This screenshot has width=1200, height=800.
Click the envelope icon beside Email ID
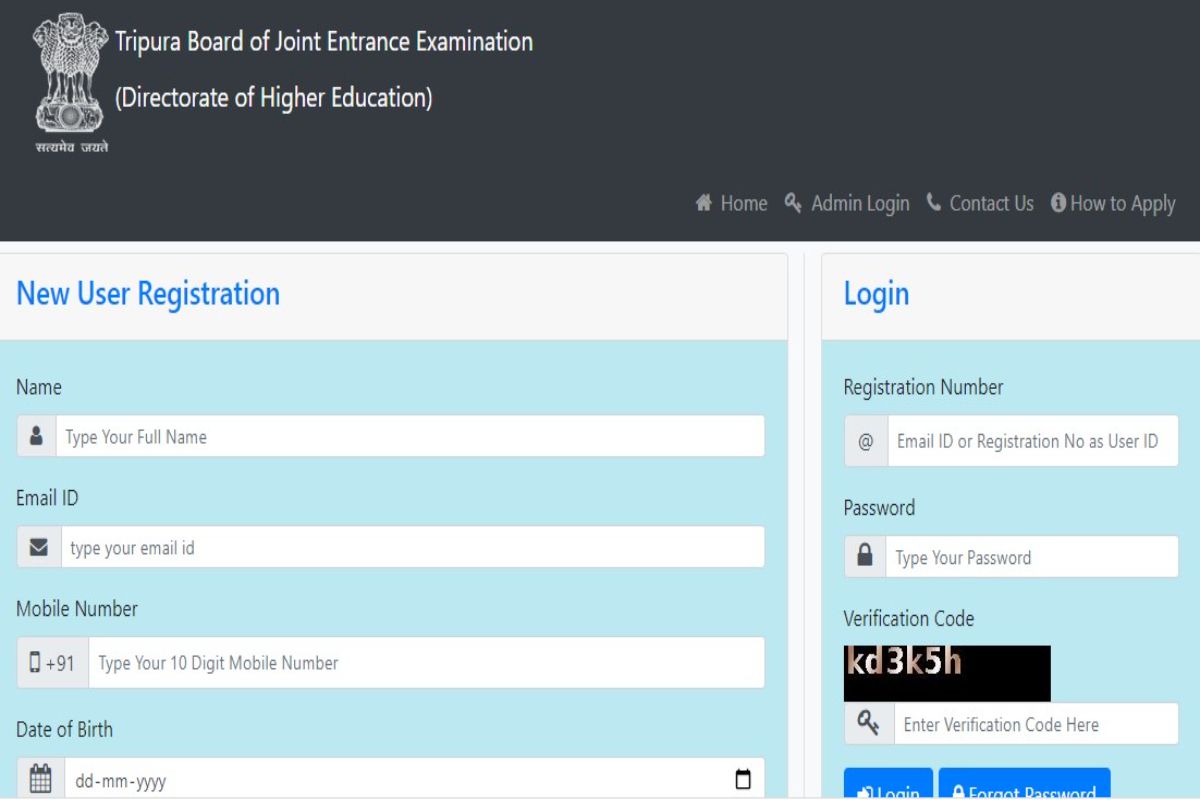click(x=39, y=548)
